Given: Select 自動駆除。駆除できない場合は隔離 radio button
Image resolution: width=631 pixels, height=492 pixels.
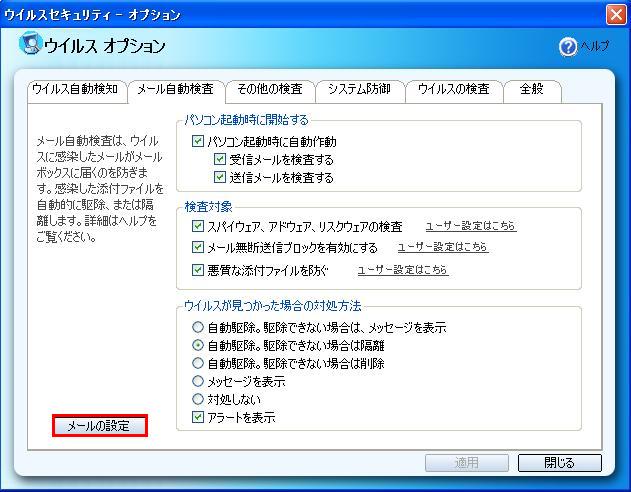Looking at the screenshot, I should tap(198, 345).
